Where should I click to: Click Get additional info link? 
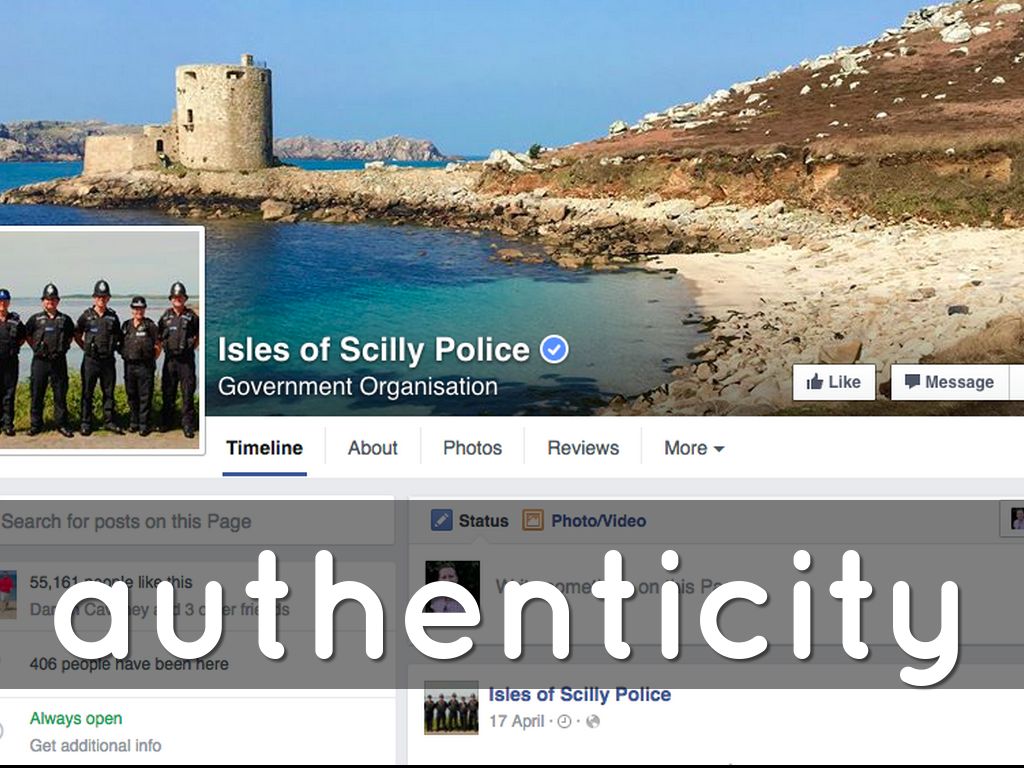pos(95,745)
